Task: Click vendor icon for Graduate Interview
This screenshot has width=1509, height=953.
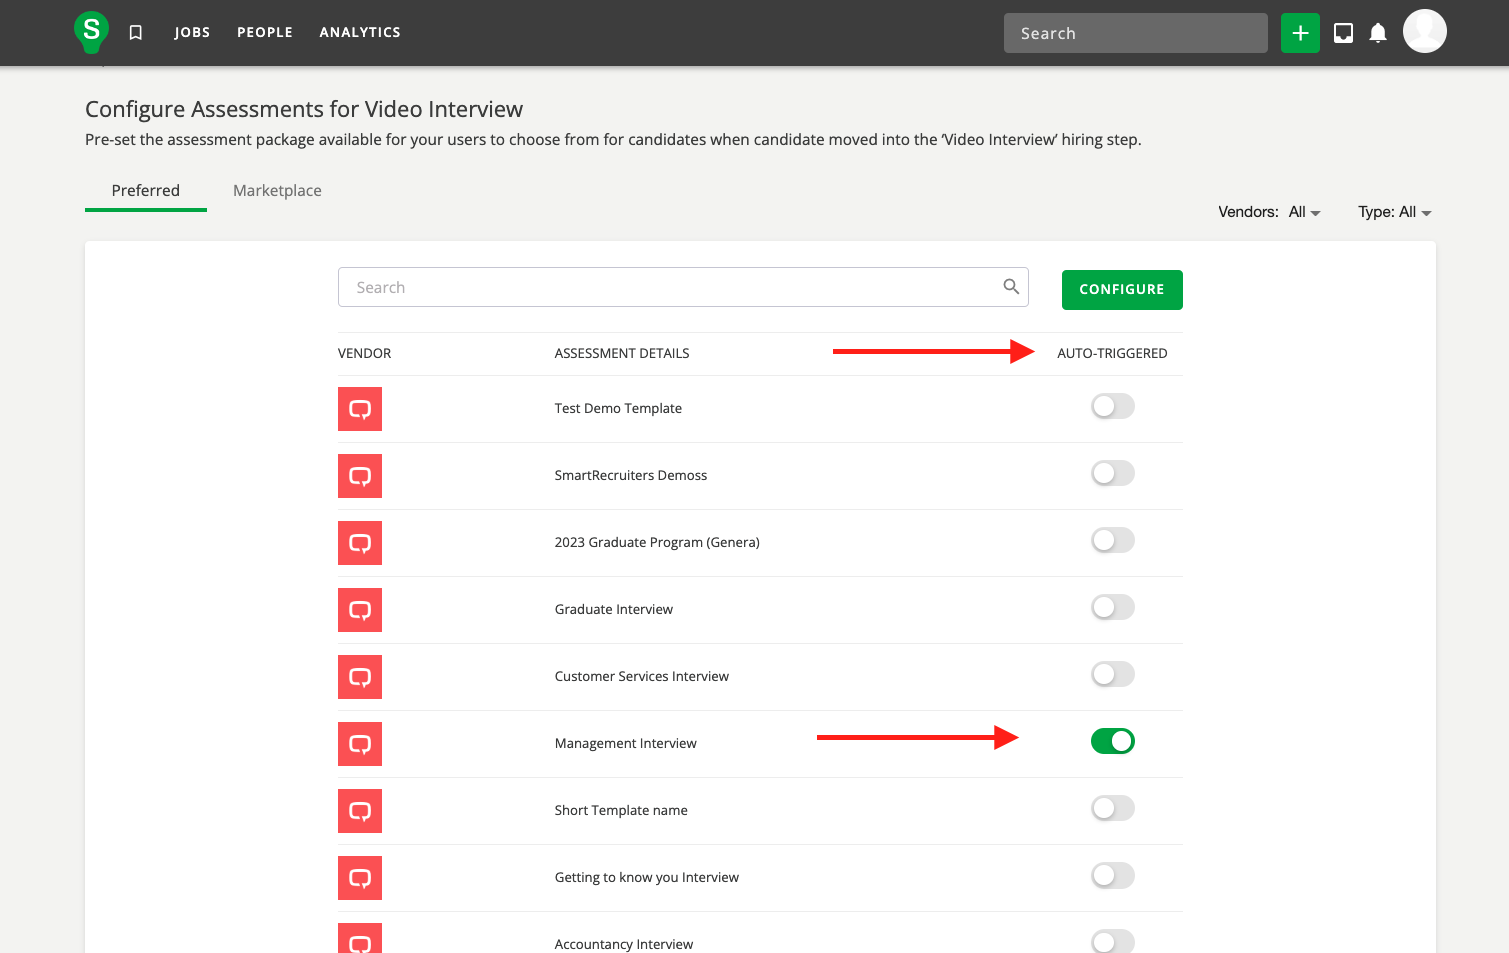Action: pyautogui.click(x=360, y=610)
